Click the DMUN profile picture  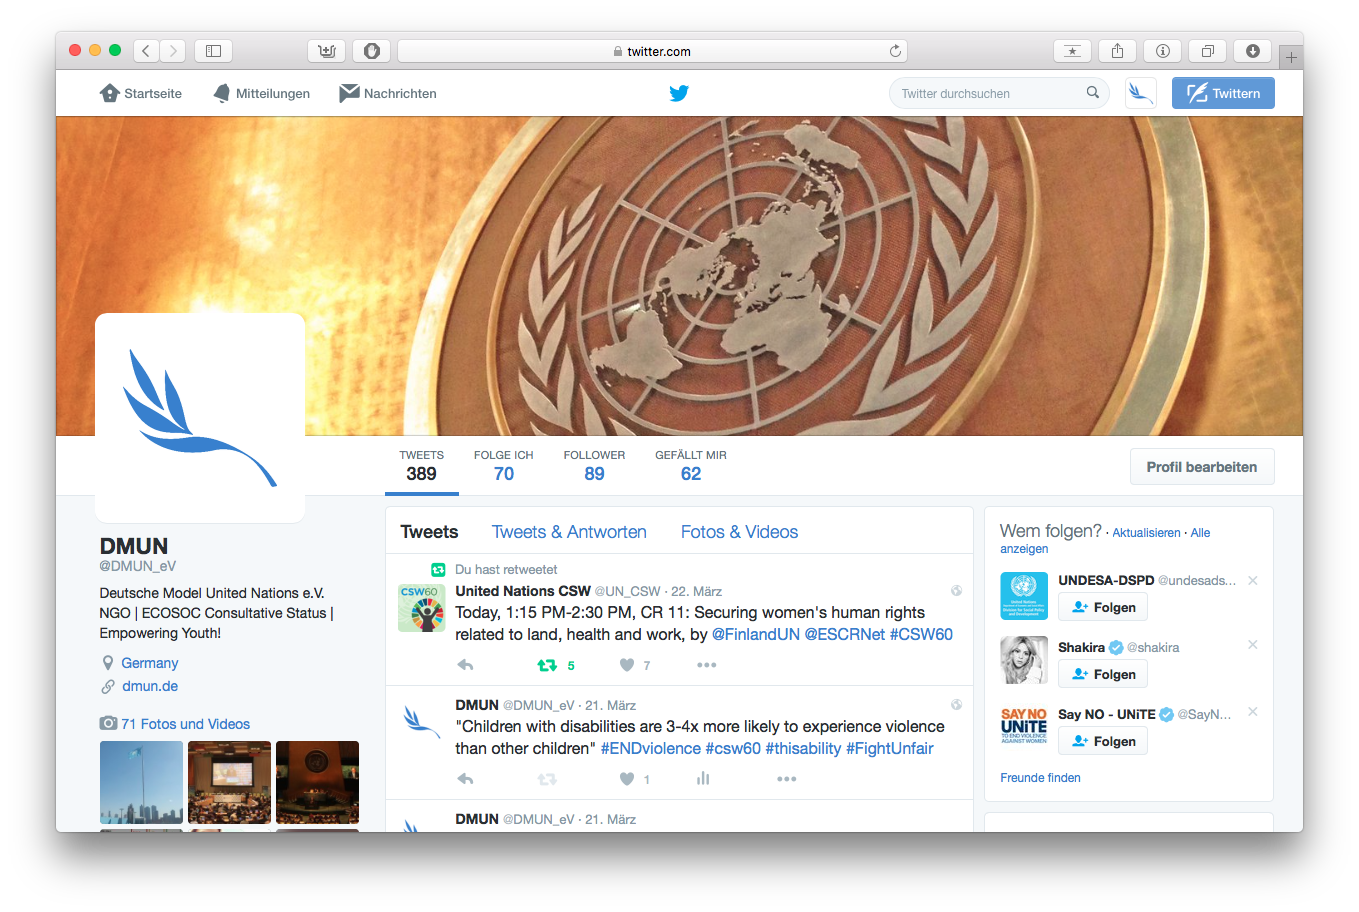[x=200, y=418]
